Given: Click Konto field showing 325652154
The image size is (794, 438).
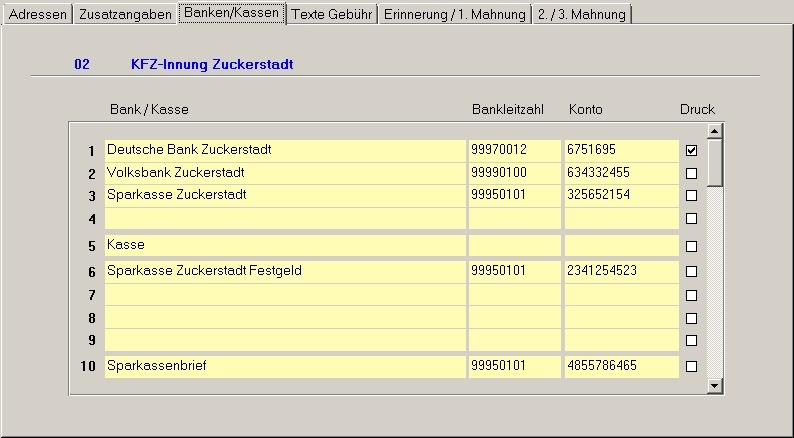Looking at the screenshot, I should pyautogui.click(x=620, y=195).
